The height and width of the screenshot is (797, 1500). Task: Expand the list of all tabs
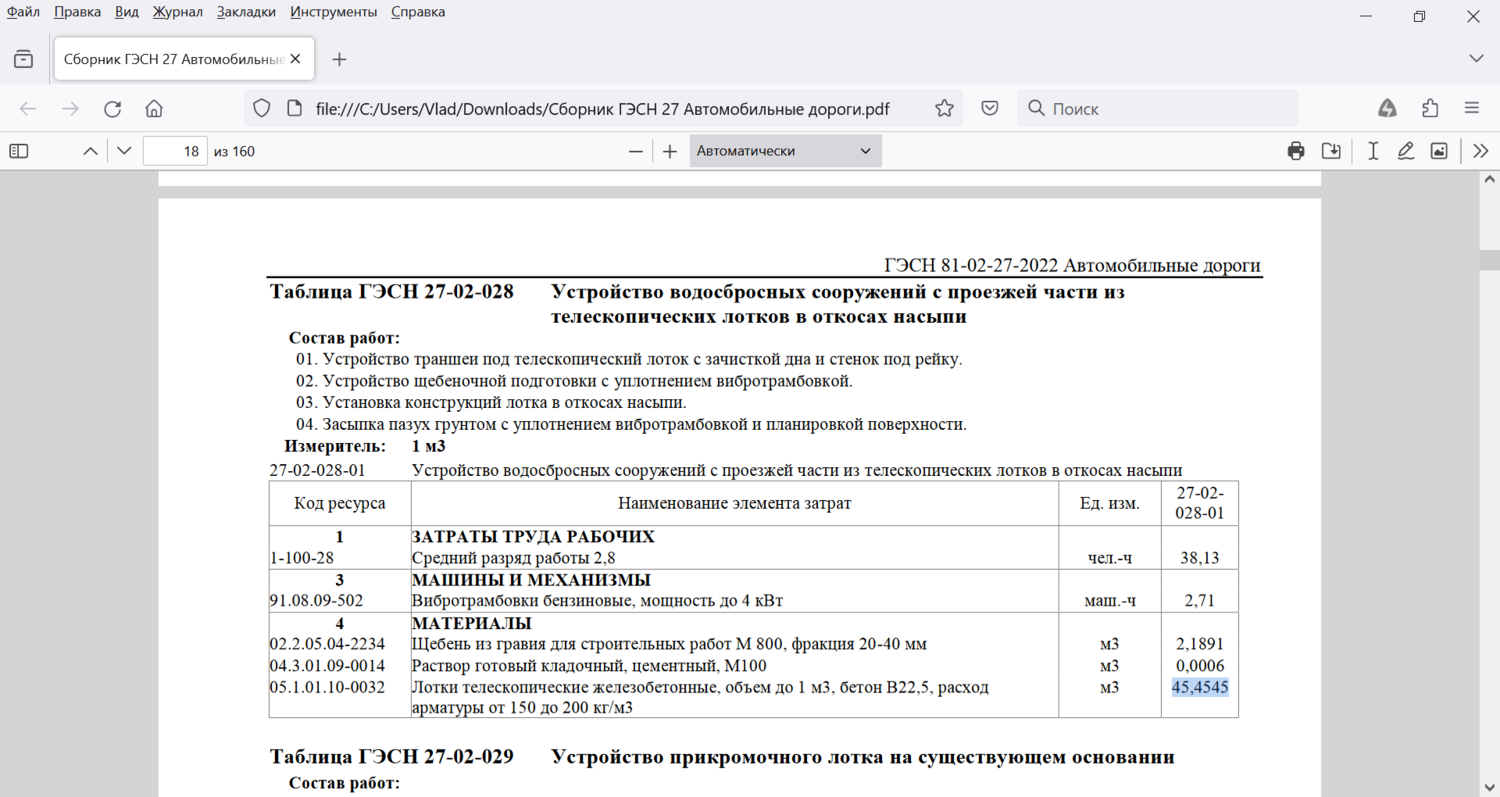1476,59
